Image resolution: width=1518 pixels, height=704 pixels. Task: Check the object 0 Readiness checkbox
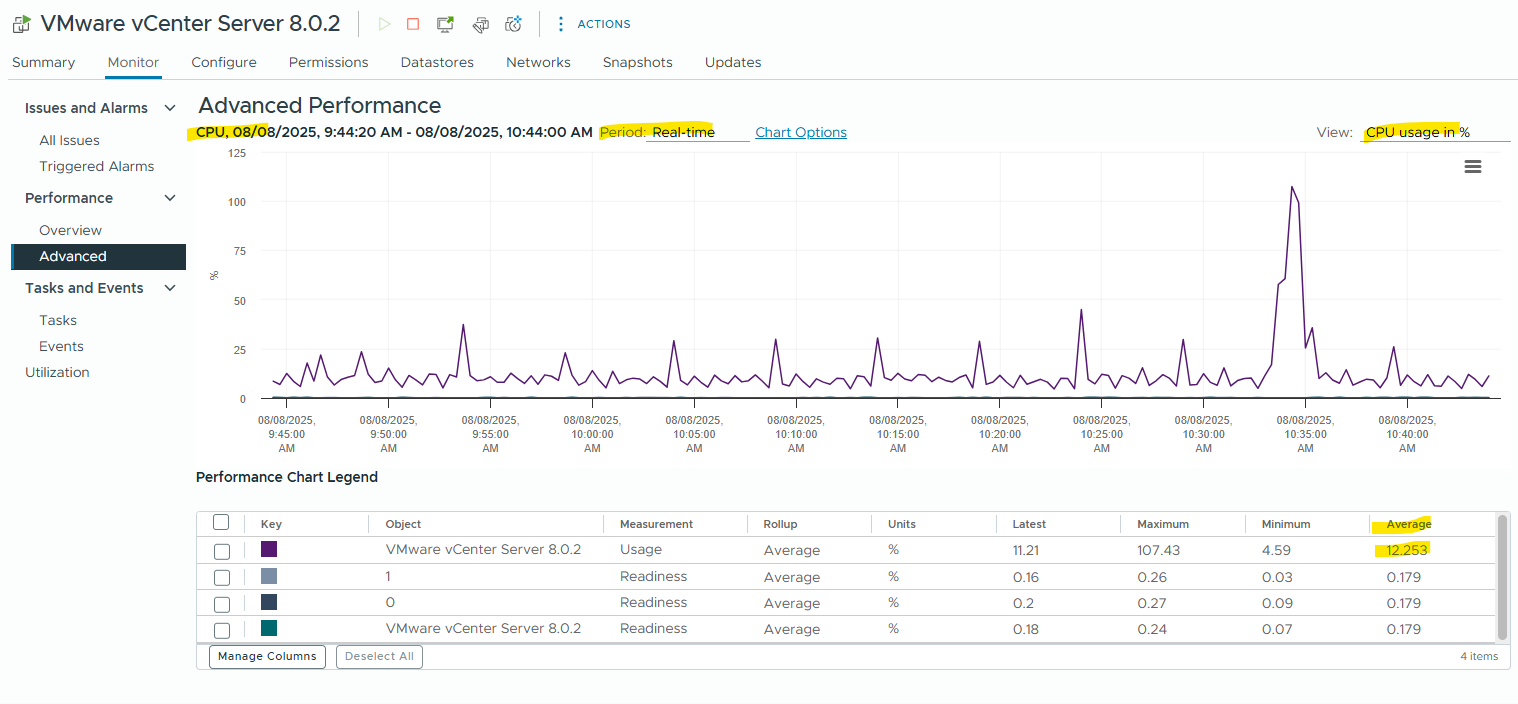click(222, 604)
